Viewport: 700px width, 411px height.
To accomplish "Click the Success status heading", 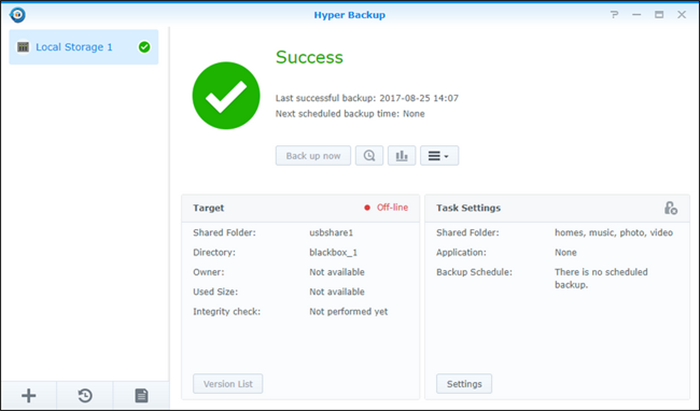I will (x=309, y=57).
